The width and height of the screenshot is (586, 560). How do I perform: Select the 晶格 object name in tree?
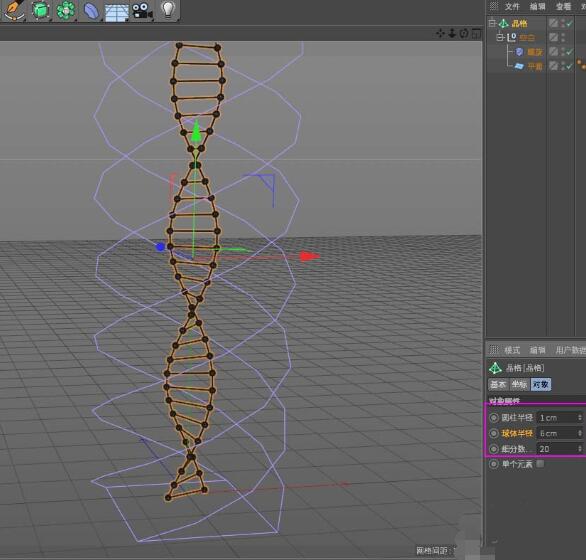click(519, 24)
